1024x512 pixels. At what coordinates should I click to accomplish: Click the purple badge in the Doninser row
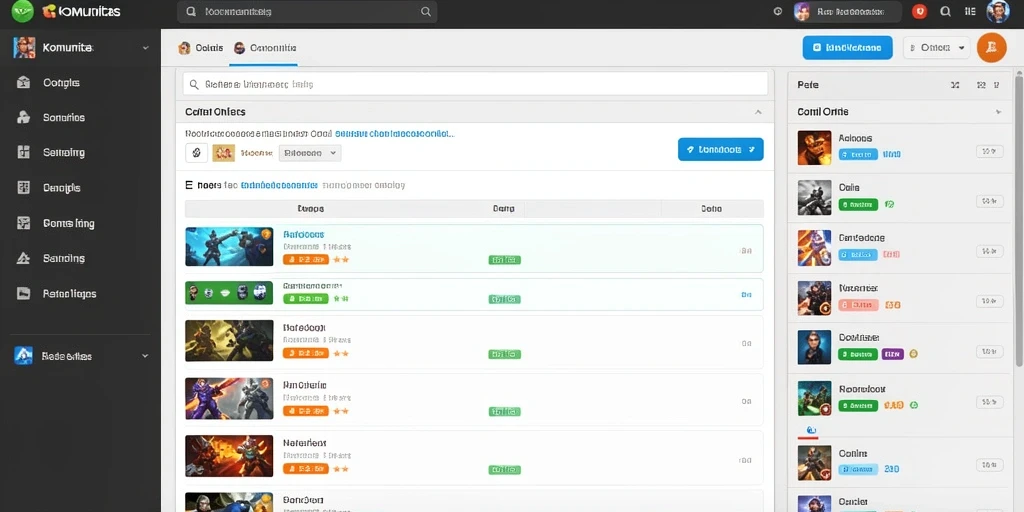892,354
